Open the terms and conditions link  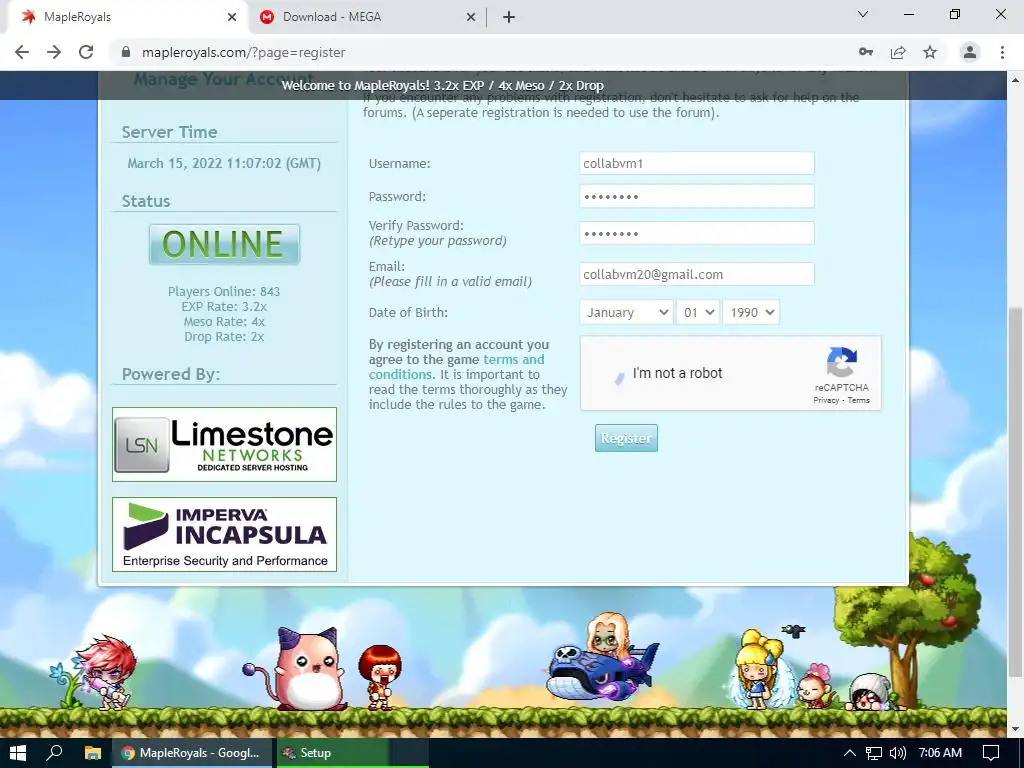[456, 367]
